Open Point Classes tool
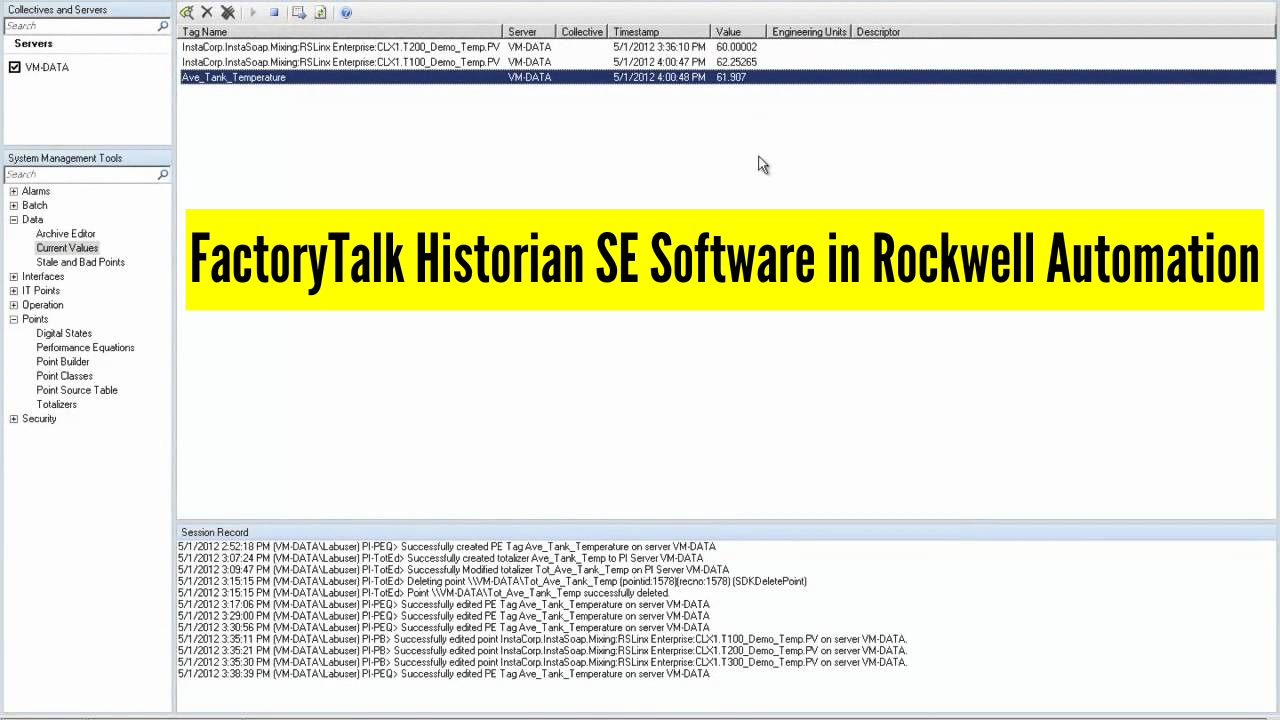The width and height of the screenshot is (1280, 720). tap(64, 376)
